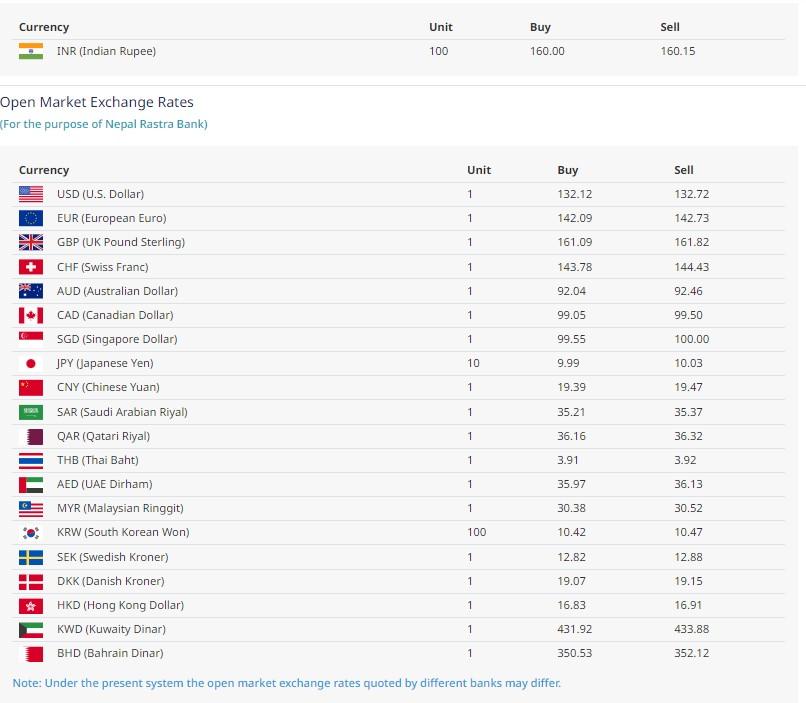The width and height of the screenshot is (806, 703).
Task: Click the Buy column header in open market table
Action: tap(567, 170)
